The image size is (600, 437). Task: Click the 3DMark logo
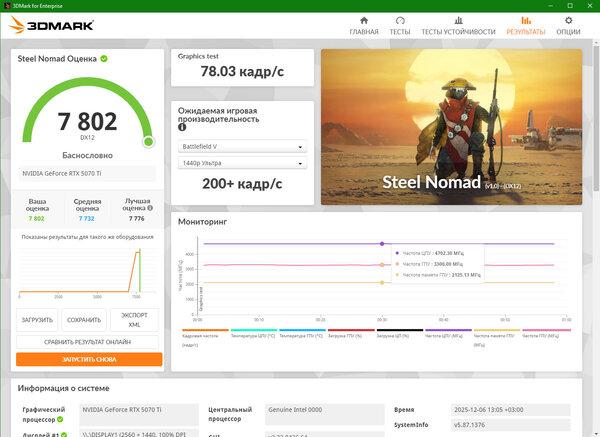point(52,25)
